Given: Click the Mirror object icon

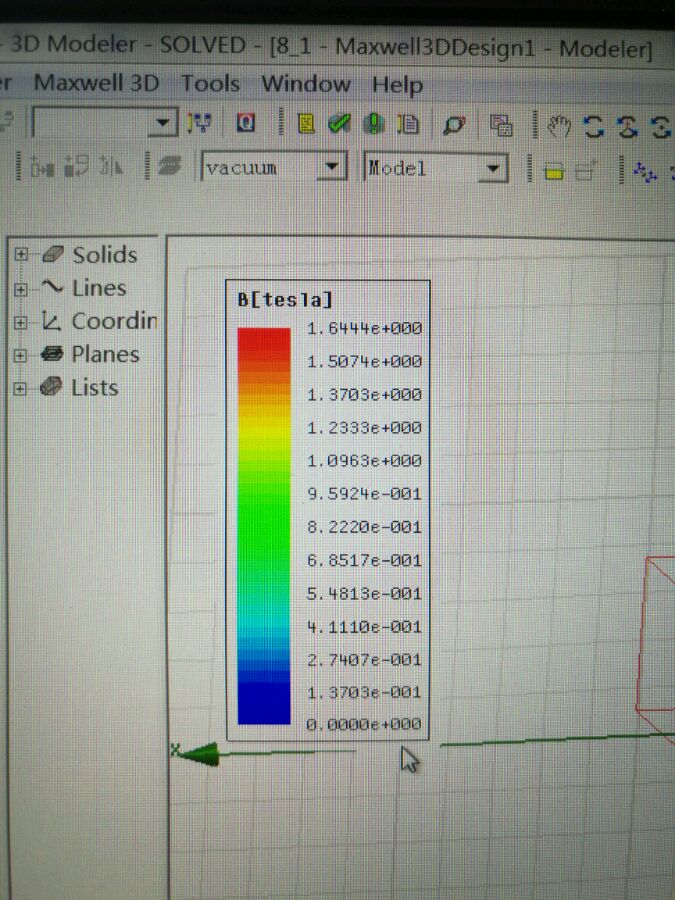Looking at the screenshot, I should pos(111,167).
